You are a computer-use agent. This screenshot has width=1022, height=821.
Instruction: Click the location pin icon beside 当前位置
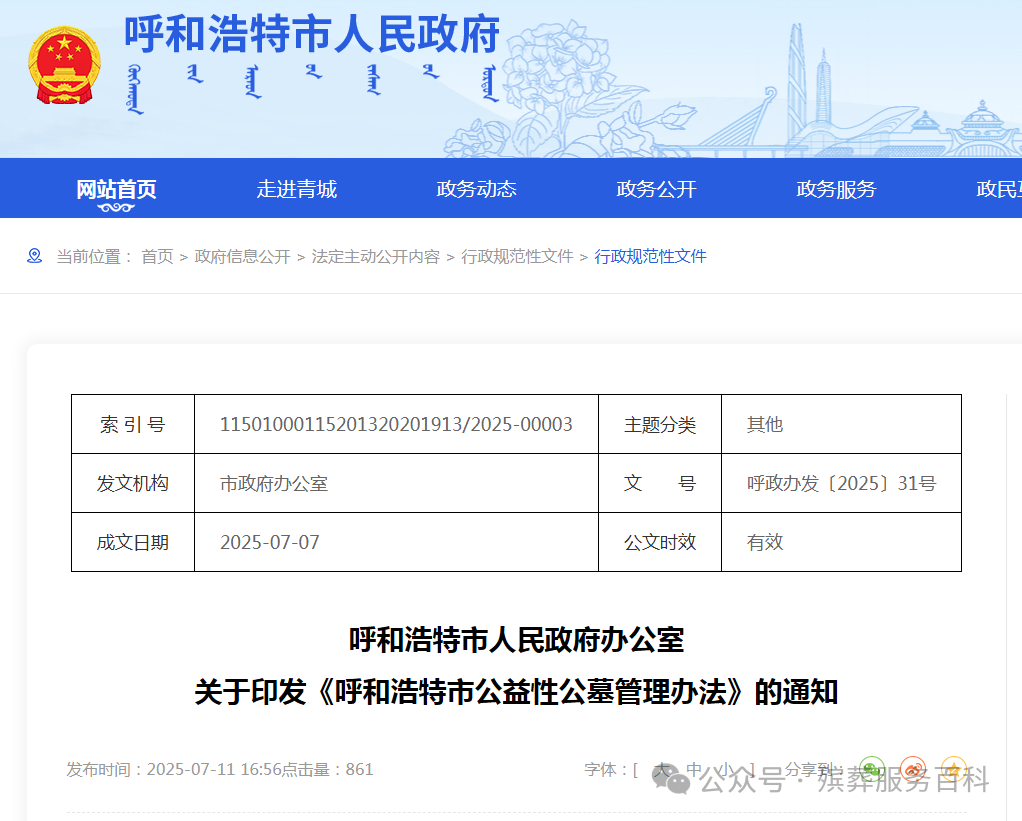(35, 256)
